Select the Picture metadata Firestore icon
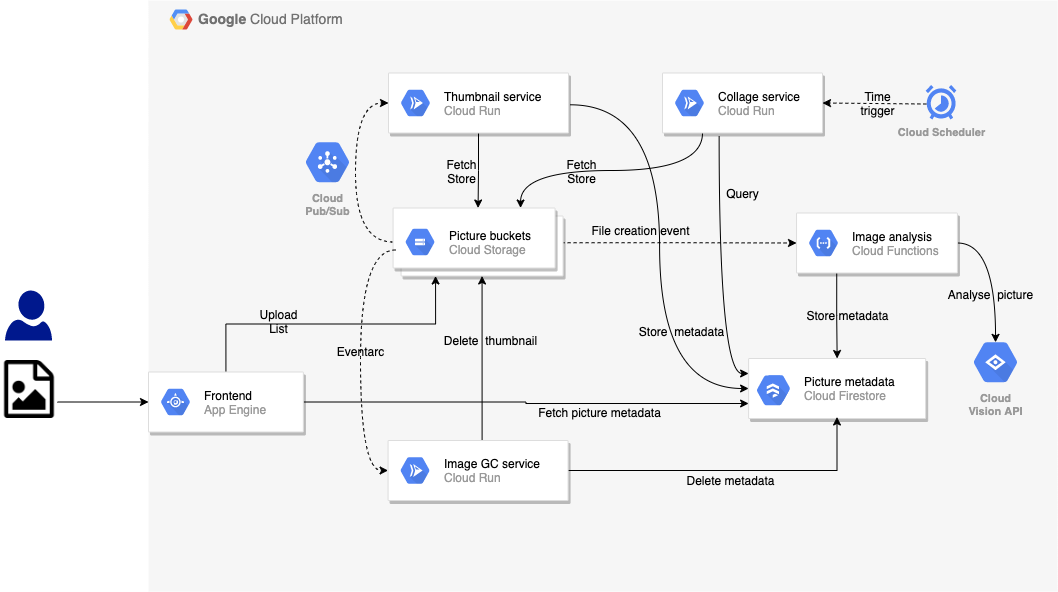Screen dimensions: 1058x592 (774, 389)
